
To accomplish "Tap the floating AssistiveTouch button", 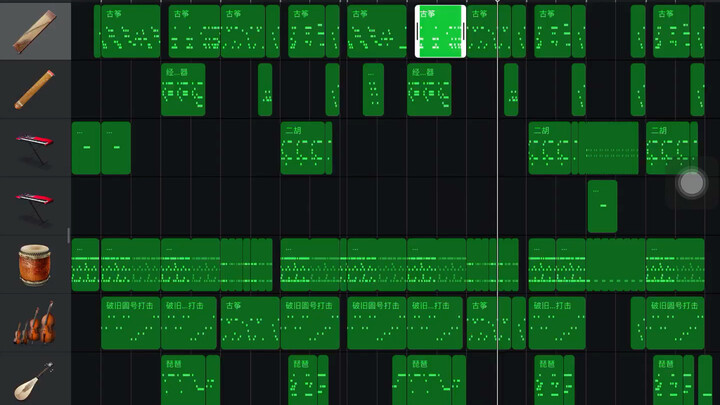I will [x=692, y=183].
